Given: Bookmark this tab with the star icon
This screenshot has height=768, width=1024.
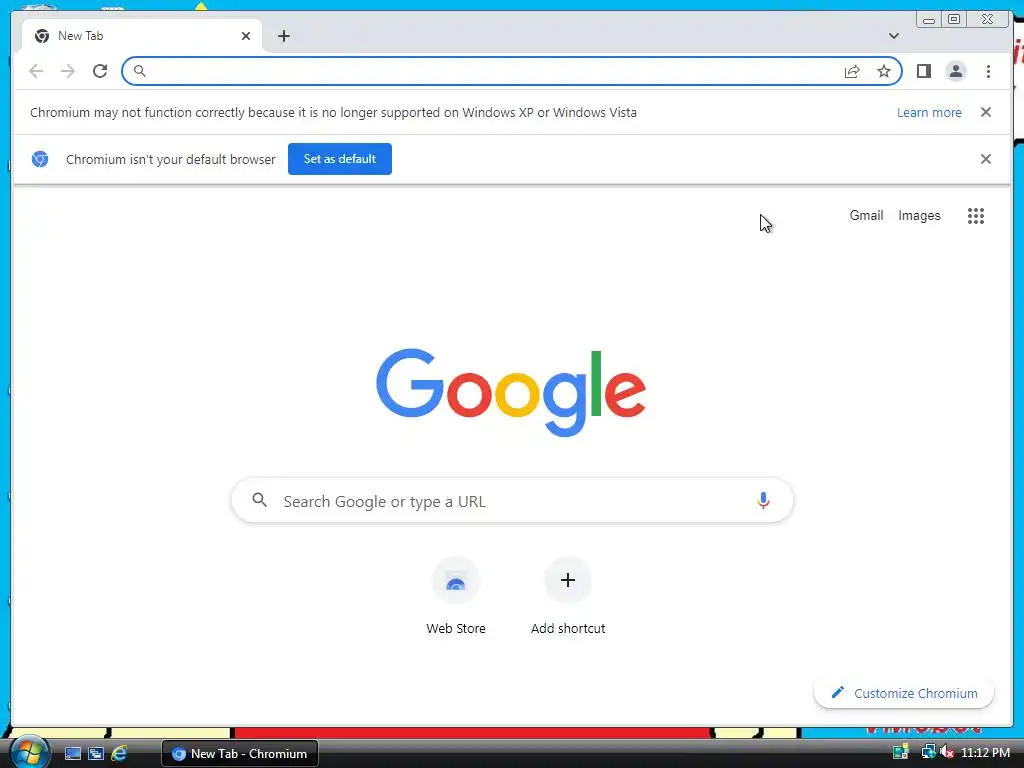Looking at the screenshot, I should (x=884, y=71).
